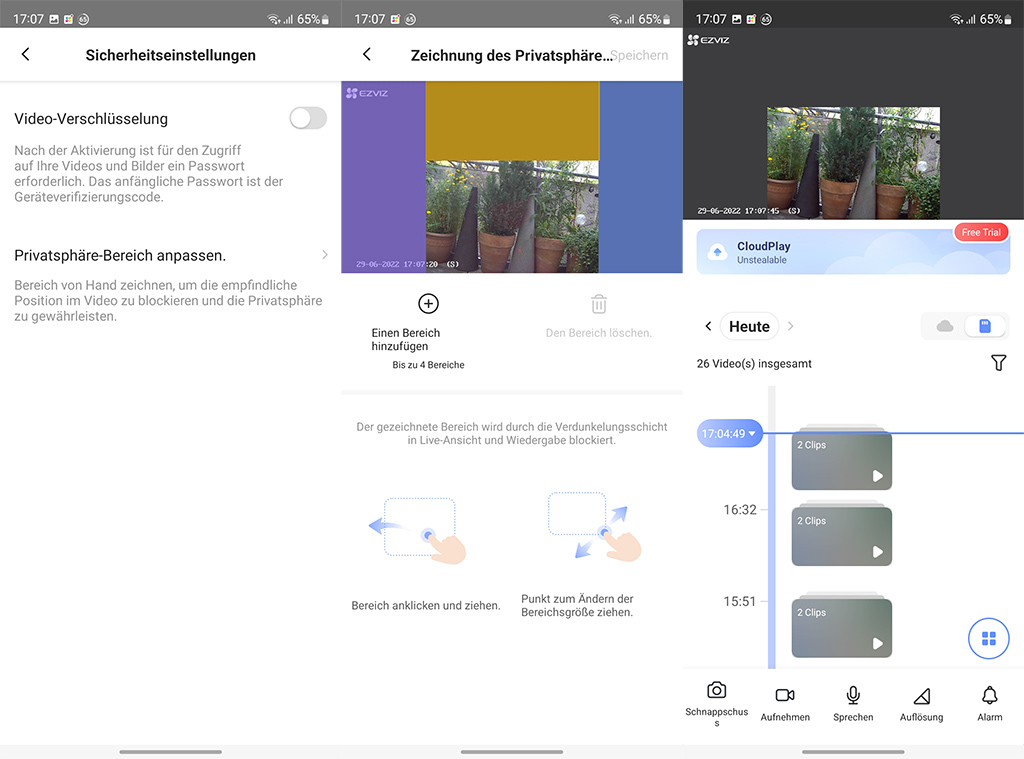
Task: Open the video filter funnel icon
Action: click(998, 363)
